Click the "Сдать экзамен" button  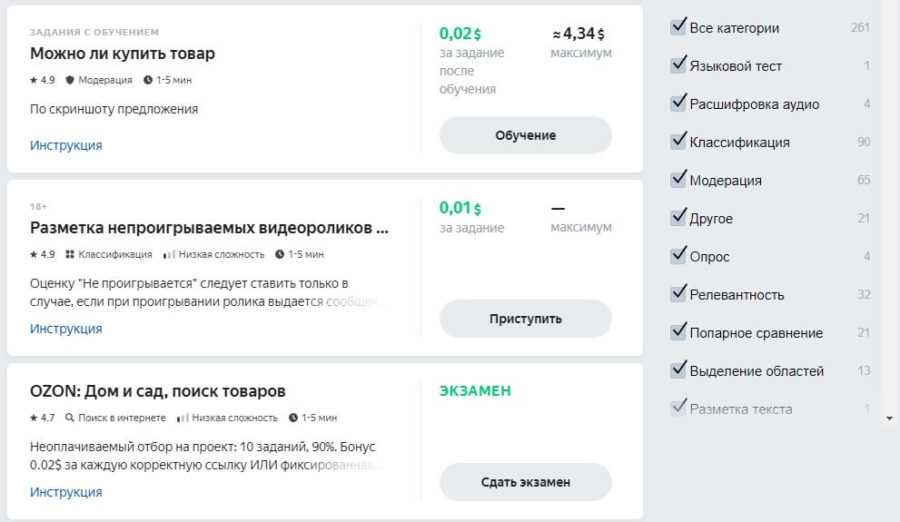point(525,482)
